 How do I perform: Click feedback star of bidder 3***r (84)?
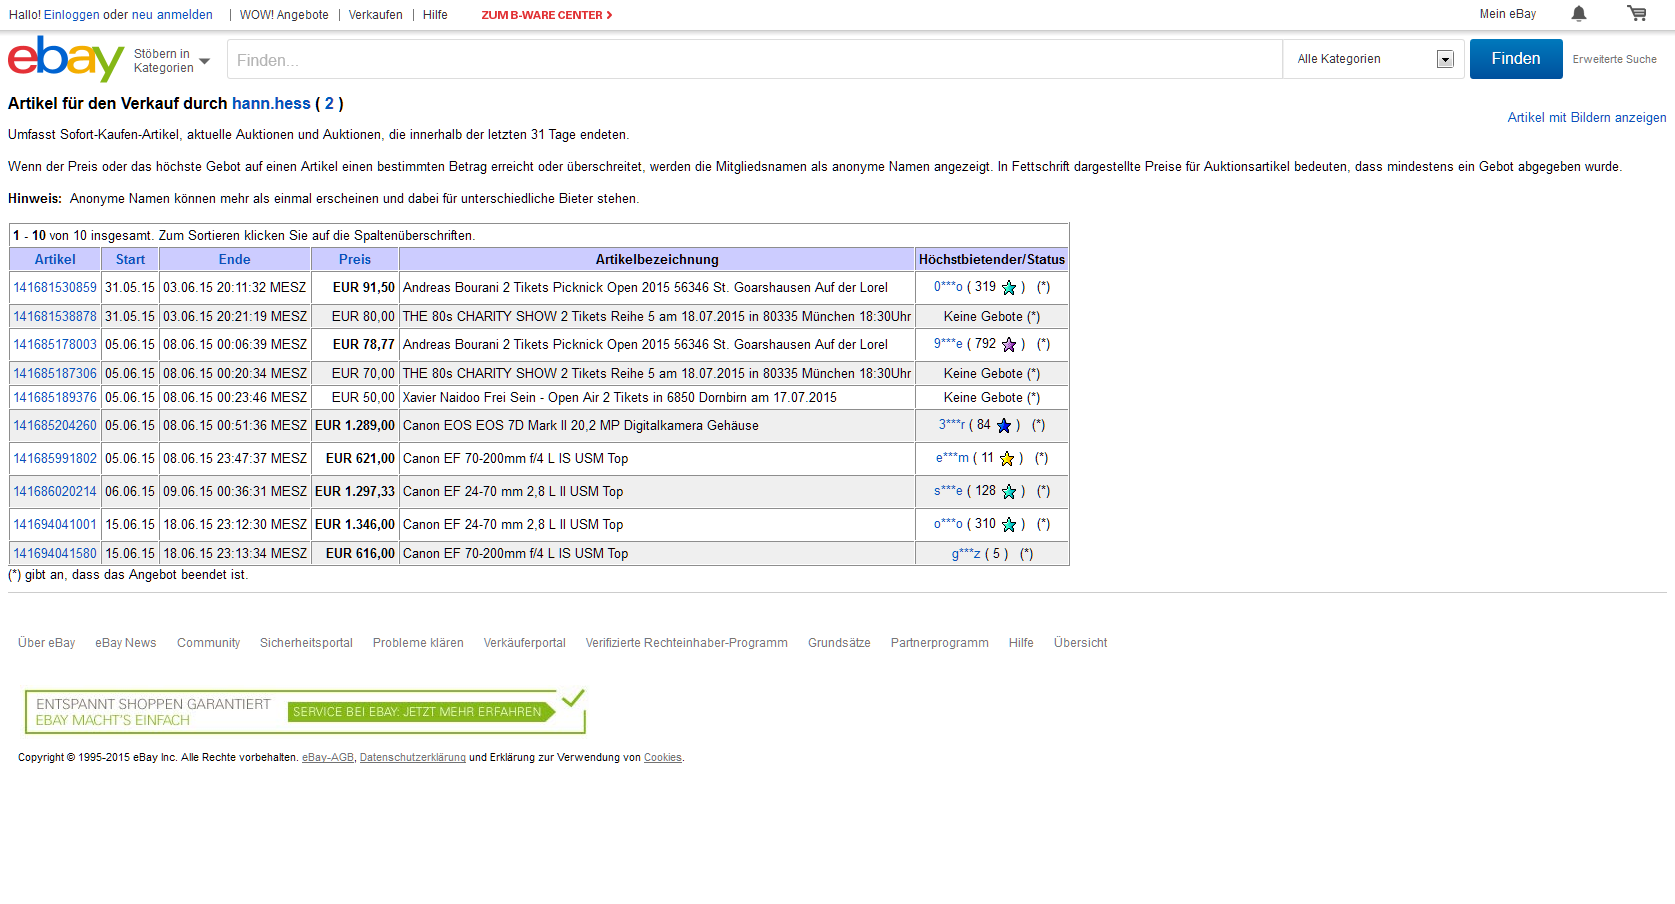1004,426
